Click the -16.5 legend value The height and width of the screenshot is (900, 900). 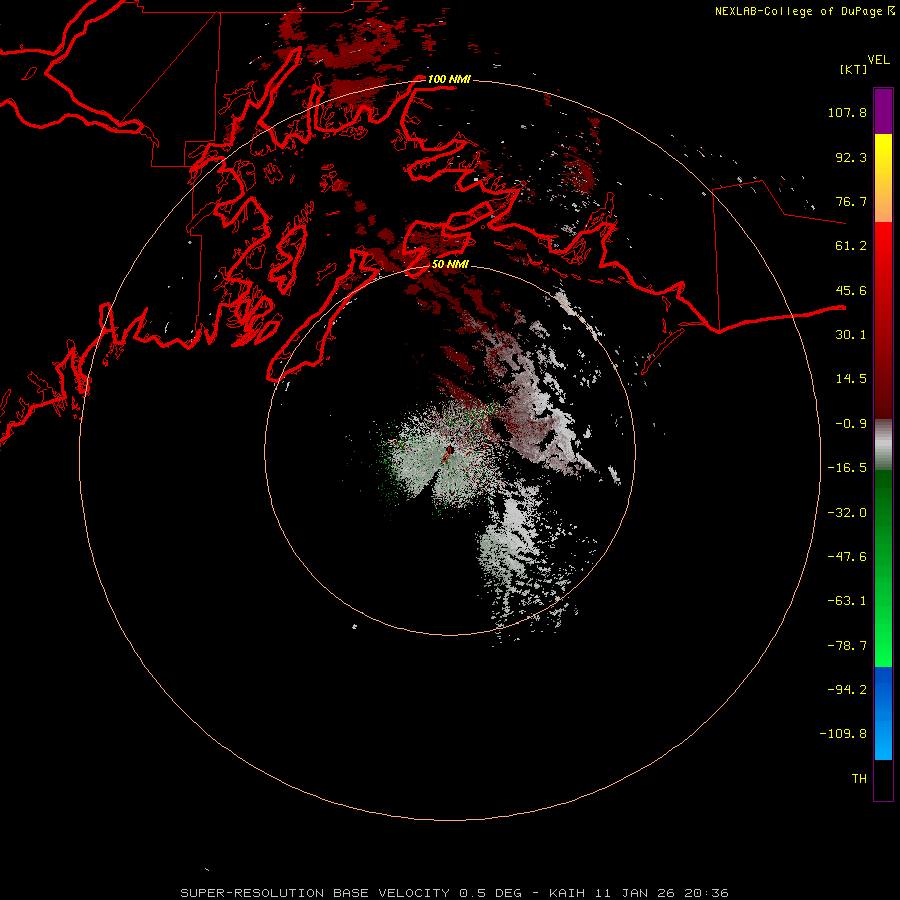point(847,468)
